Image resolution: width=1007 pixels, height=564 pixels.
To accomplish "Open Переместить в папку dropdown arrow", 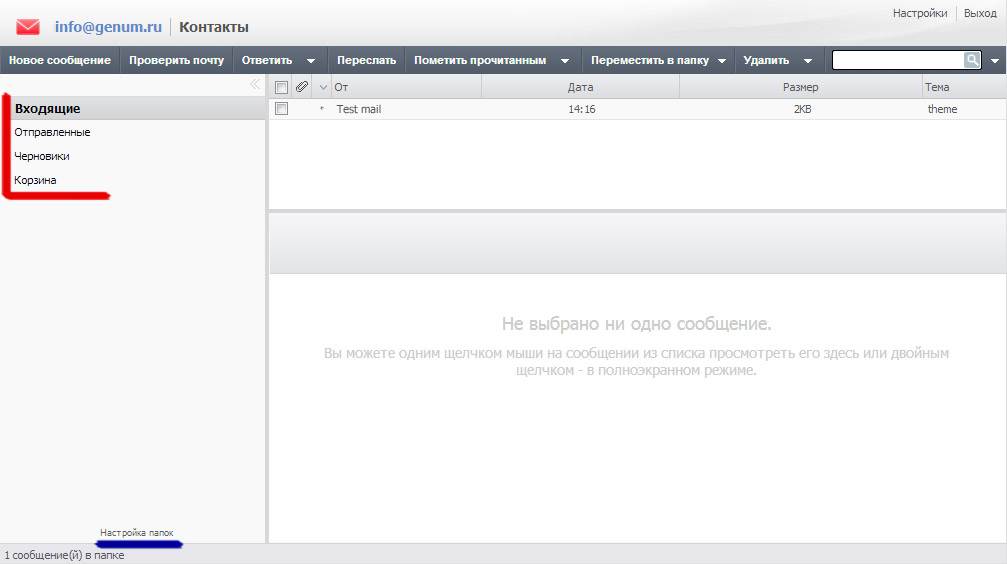I will 720,61.
